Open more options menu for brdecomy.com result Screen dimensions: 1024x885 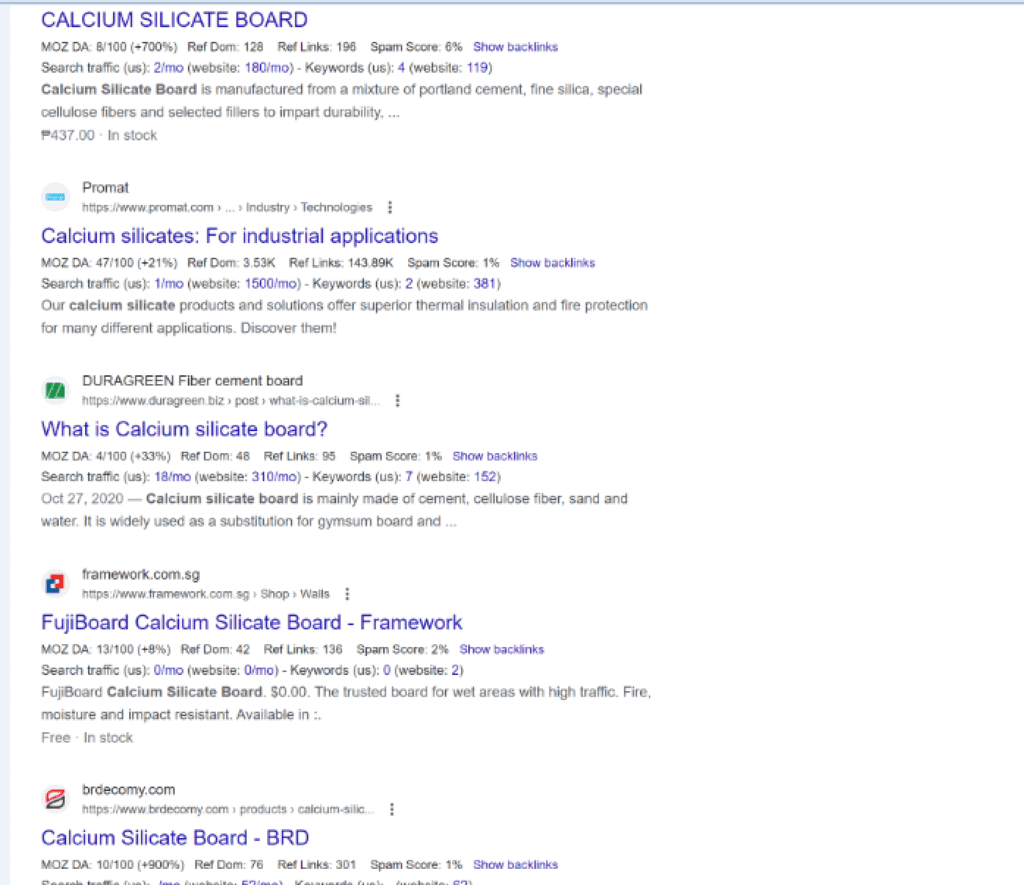pyautogui.click(x=392, y=809)
